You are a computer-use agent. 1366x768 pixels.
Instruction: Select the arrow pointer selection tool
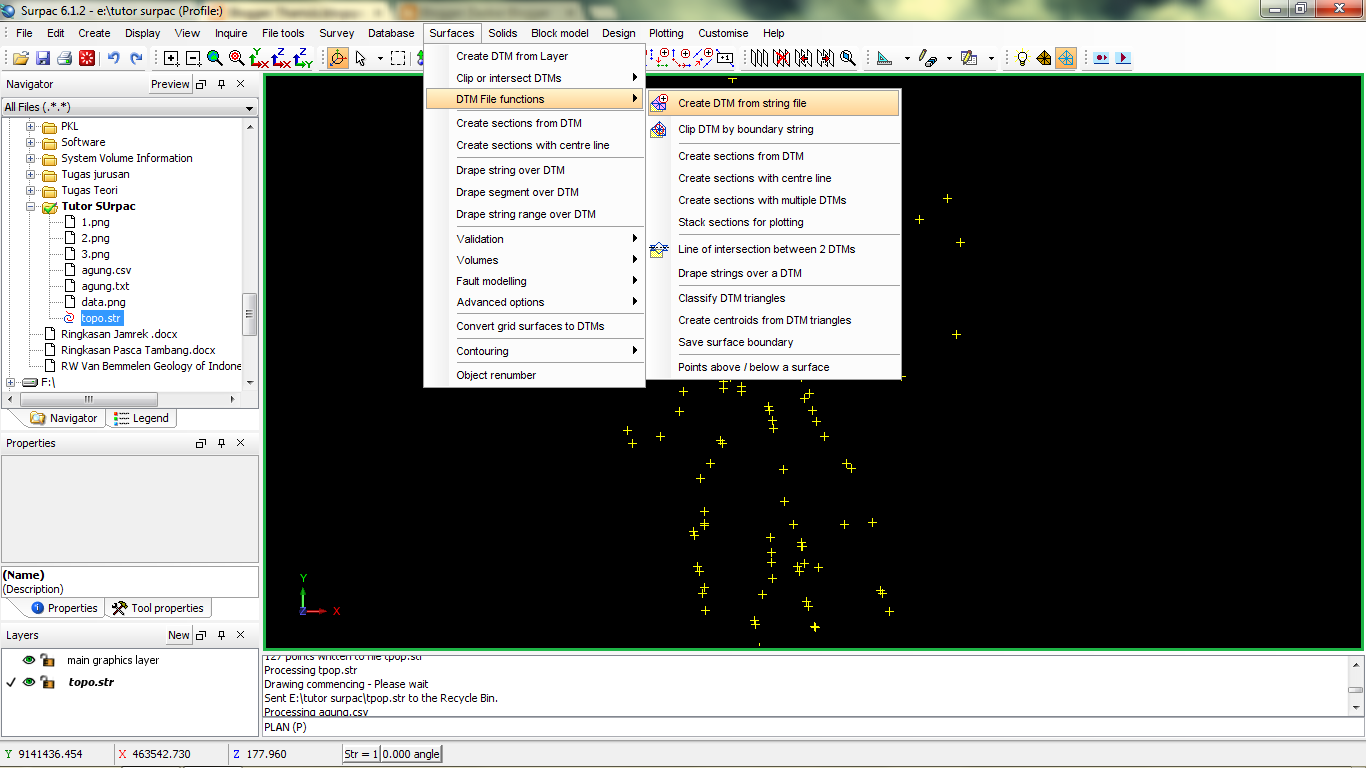tap(360, 58)
